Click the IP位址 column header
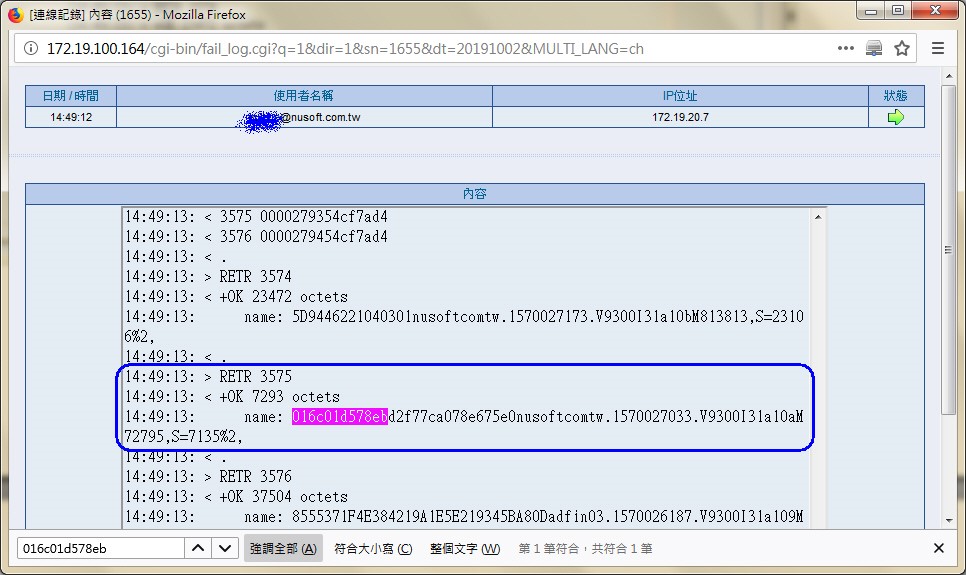 click(x=680, y=96)
